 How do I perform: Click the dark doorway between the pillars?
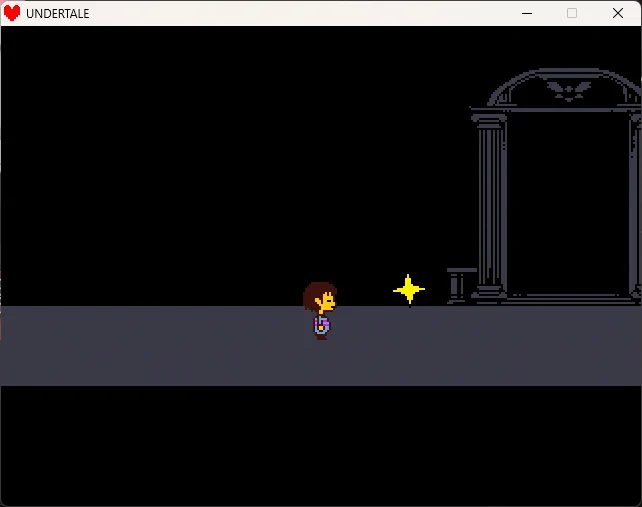point(568,204)
